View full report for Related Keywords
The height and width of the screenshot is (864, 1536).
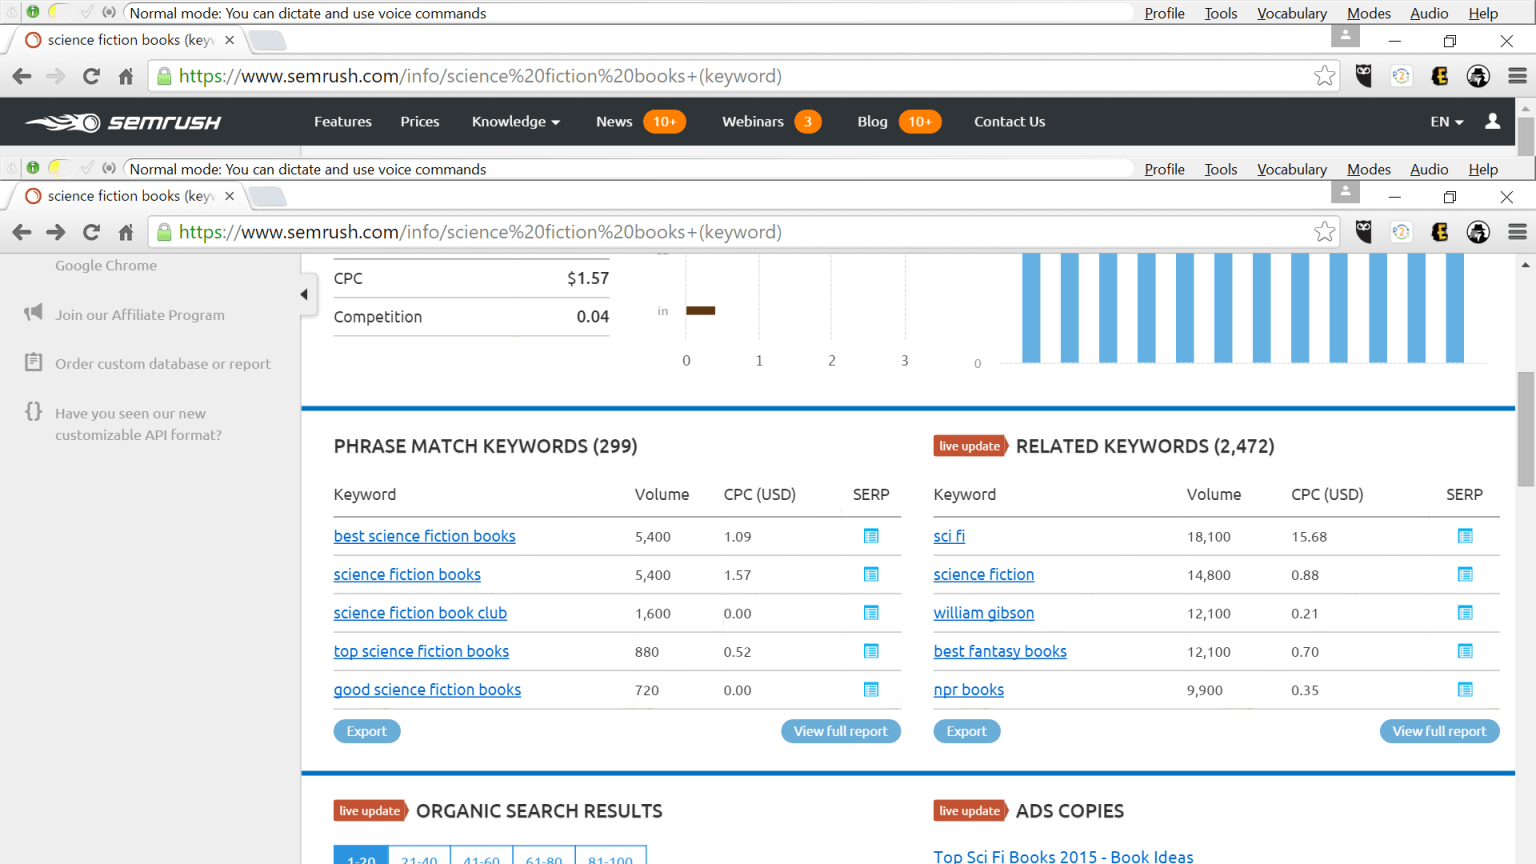tap(1440, 731)
